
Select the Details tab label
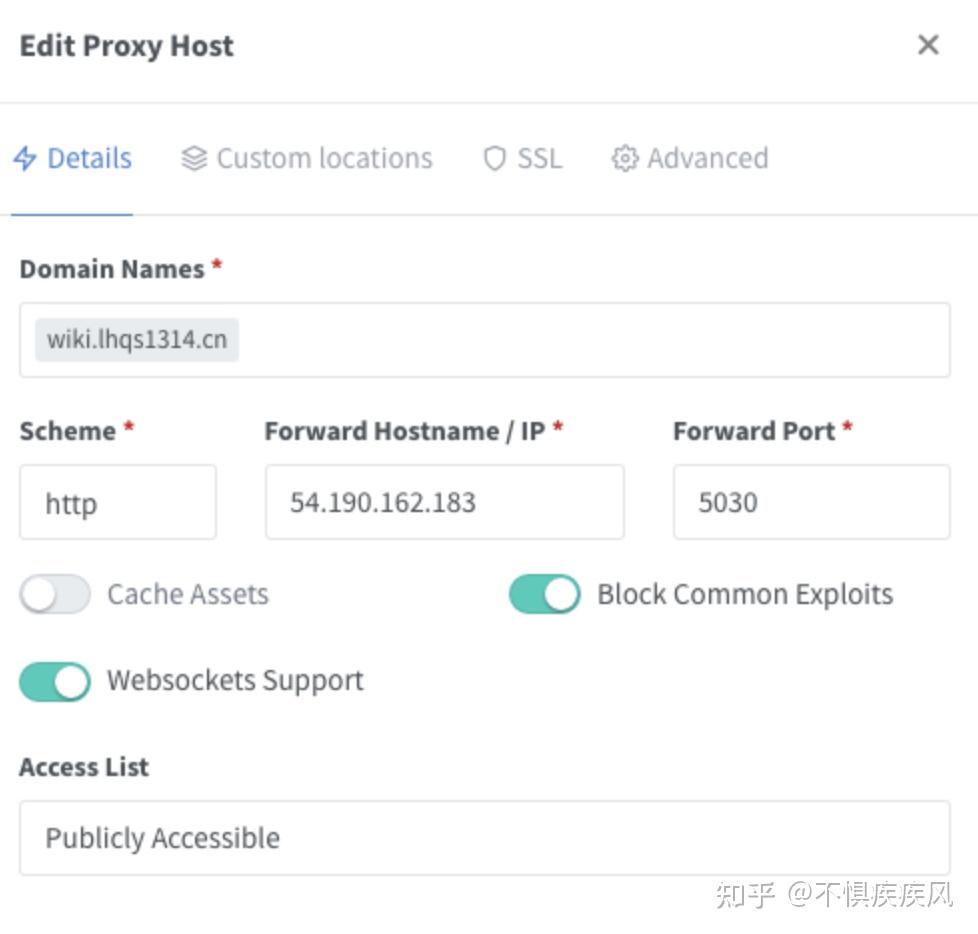point(89,158)
